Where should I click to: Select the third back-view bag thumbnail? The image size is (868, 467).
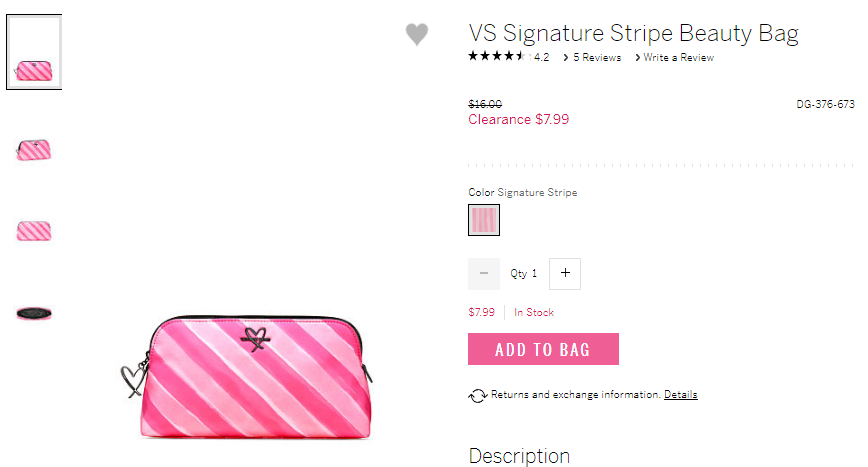pos(34,231)
